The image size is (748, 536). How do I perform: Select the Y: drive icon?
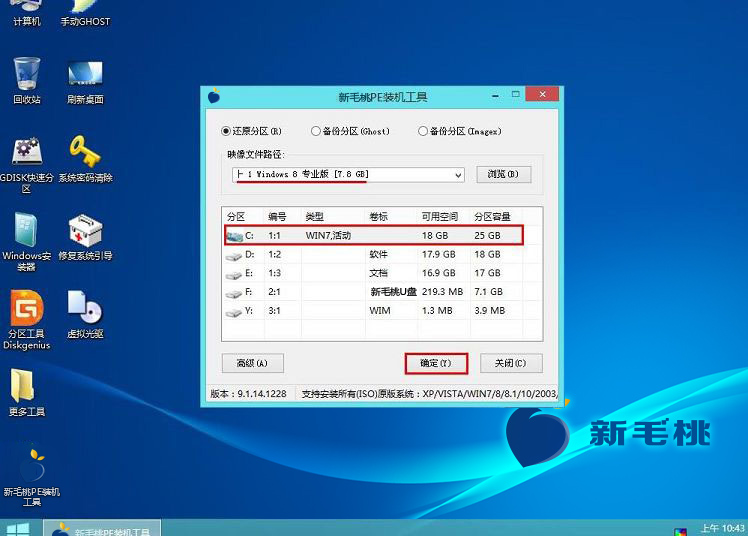pos(234,312)
